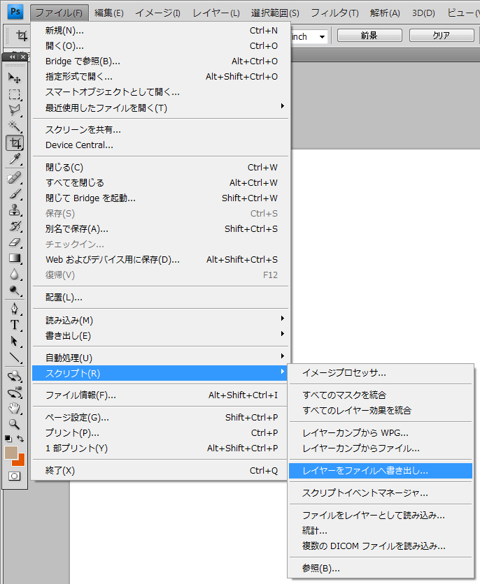
Task: Open the イメージ(I) menu
Action: click(158, 13)
